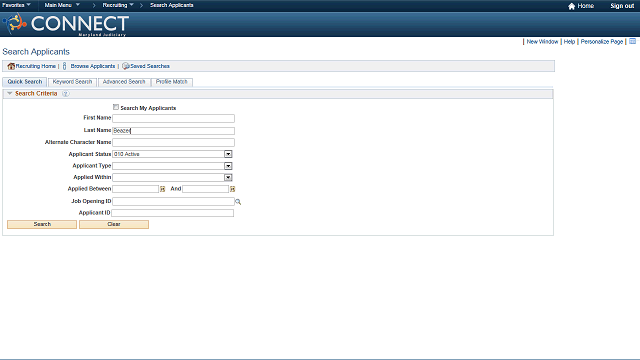The width and height of the screenshot is (640, 360).
Task: Click the Recruiting Home icon
Action: pyautogui.click(x=11, y=66)
